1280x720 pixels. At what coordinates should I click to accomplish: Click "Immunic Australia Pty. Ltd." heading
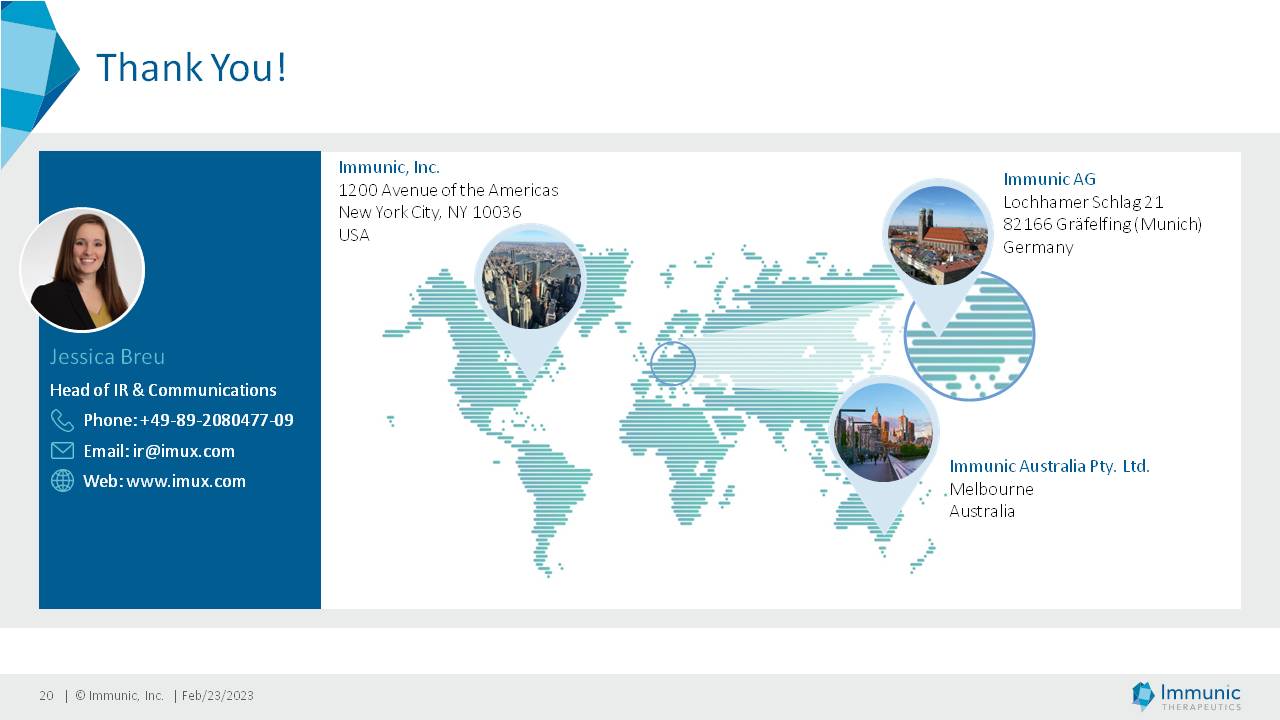pyautogui.click(x=1050, y=466)
